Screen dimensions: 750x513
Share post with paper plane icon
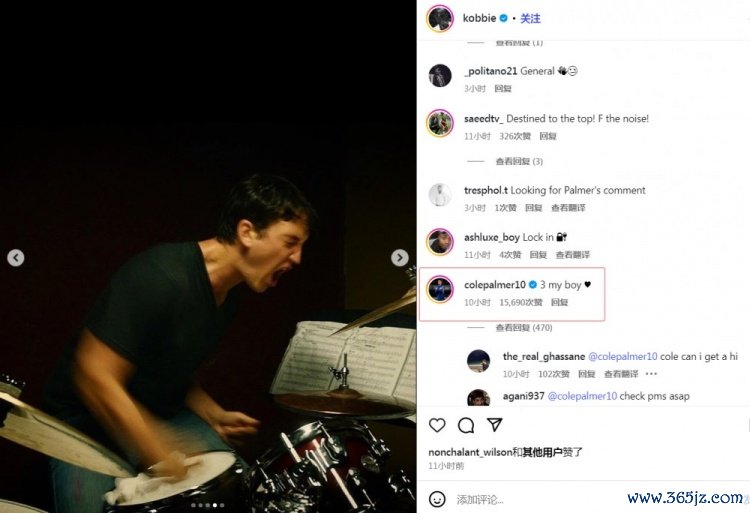point(494,425)
